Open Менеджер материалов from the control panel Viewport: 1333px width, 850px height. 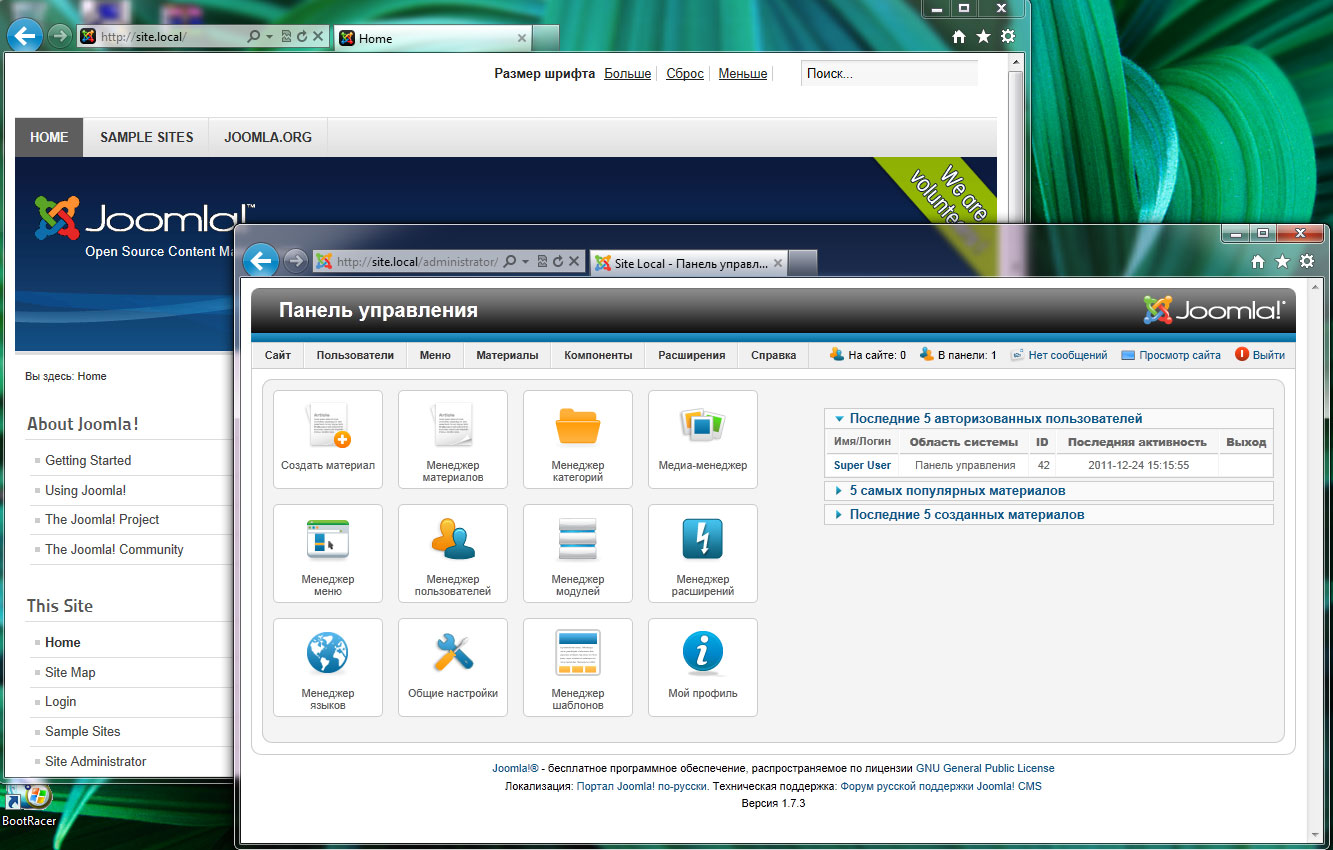point(453,439)
